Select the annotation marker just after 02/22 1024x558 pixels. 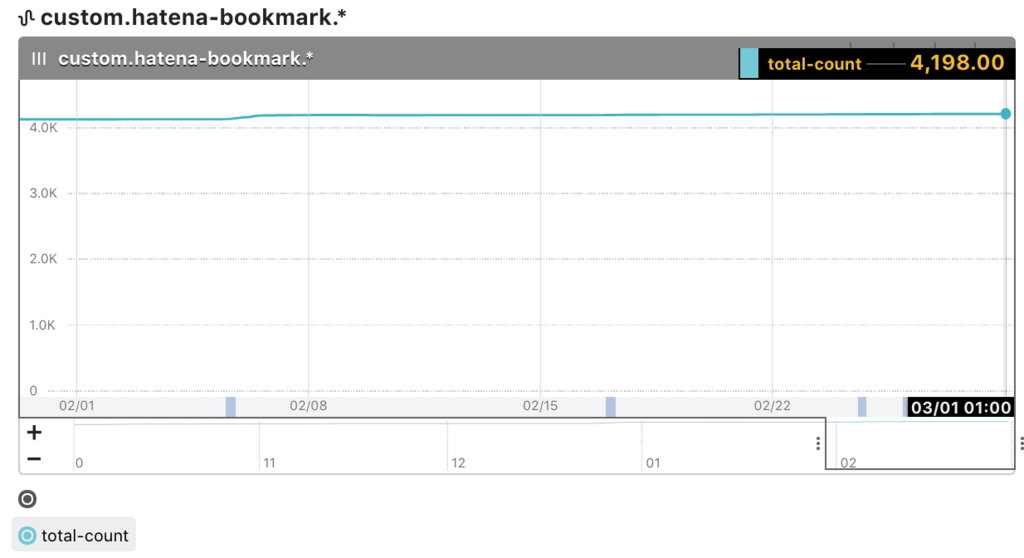point(862,406)
